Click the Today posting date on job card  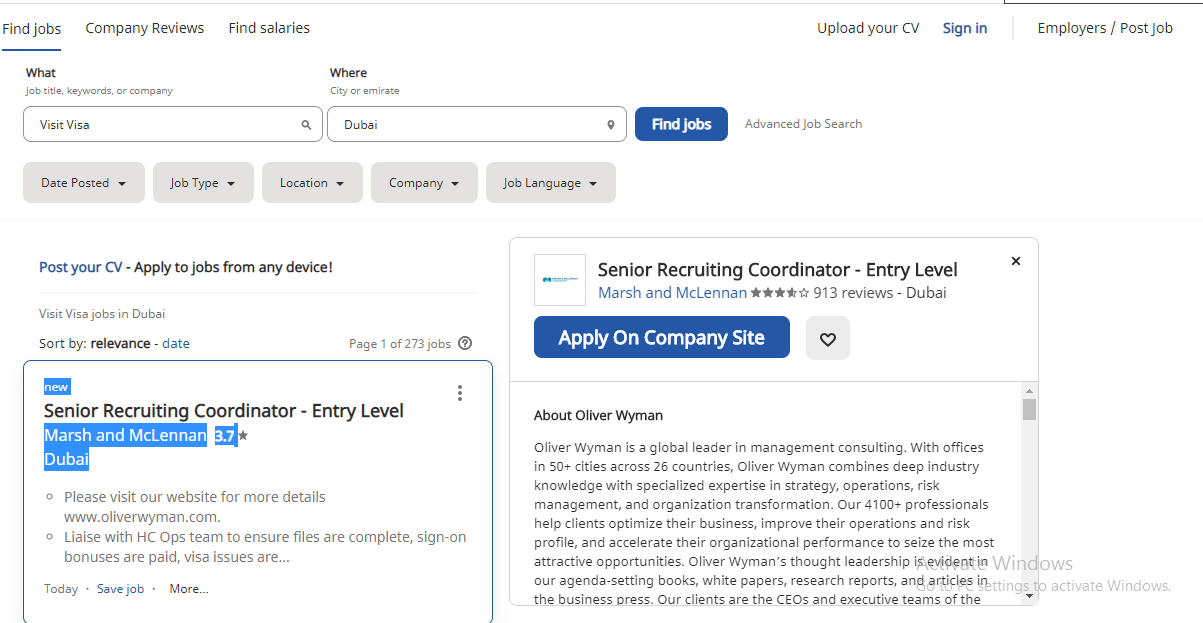pyautogui.click(x=61, y=589)
